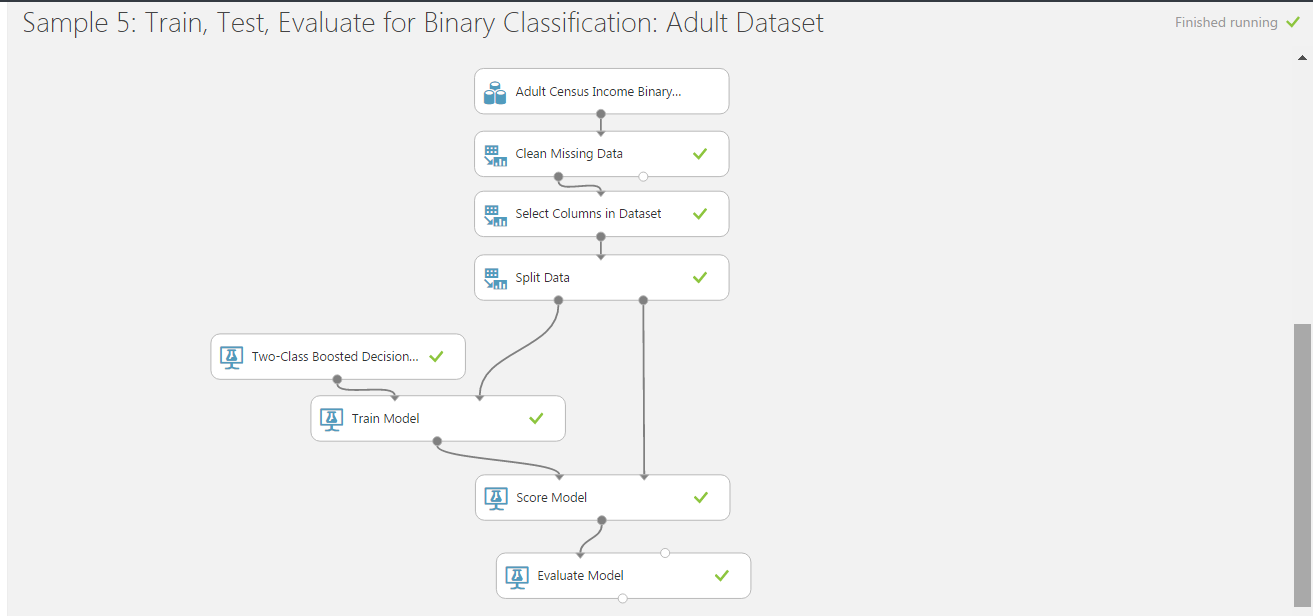Screen dimensions: 1313x616
Task: Select the Train Model label
Action: (386, 418)
